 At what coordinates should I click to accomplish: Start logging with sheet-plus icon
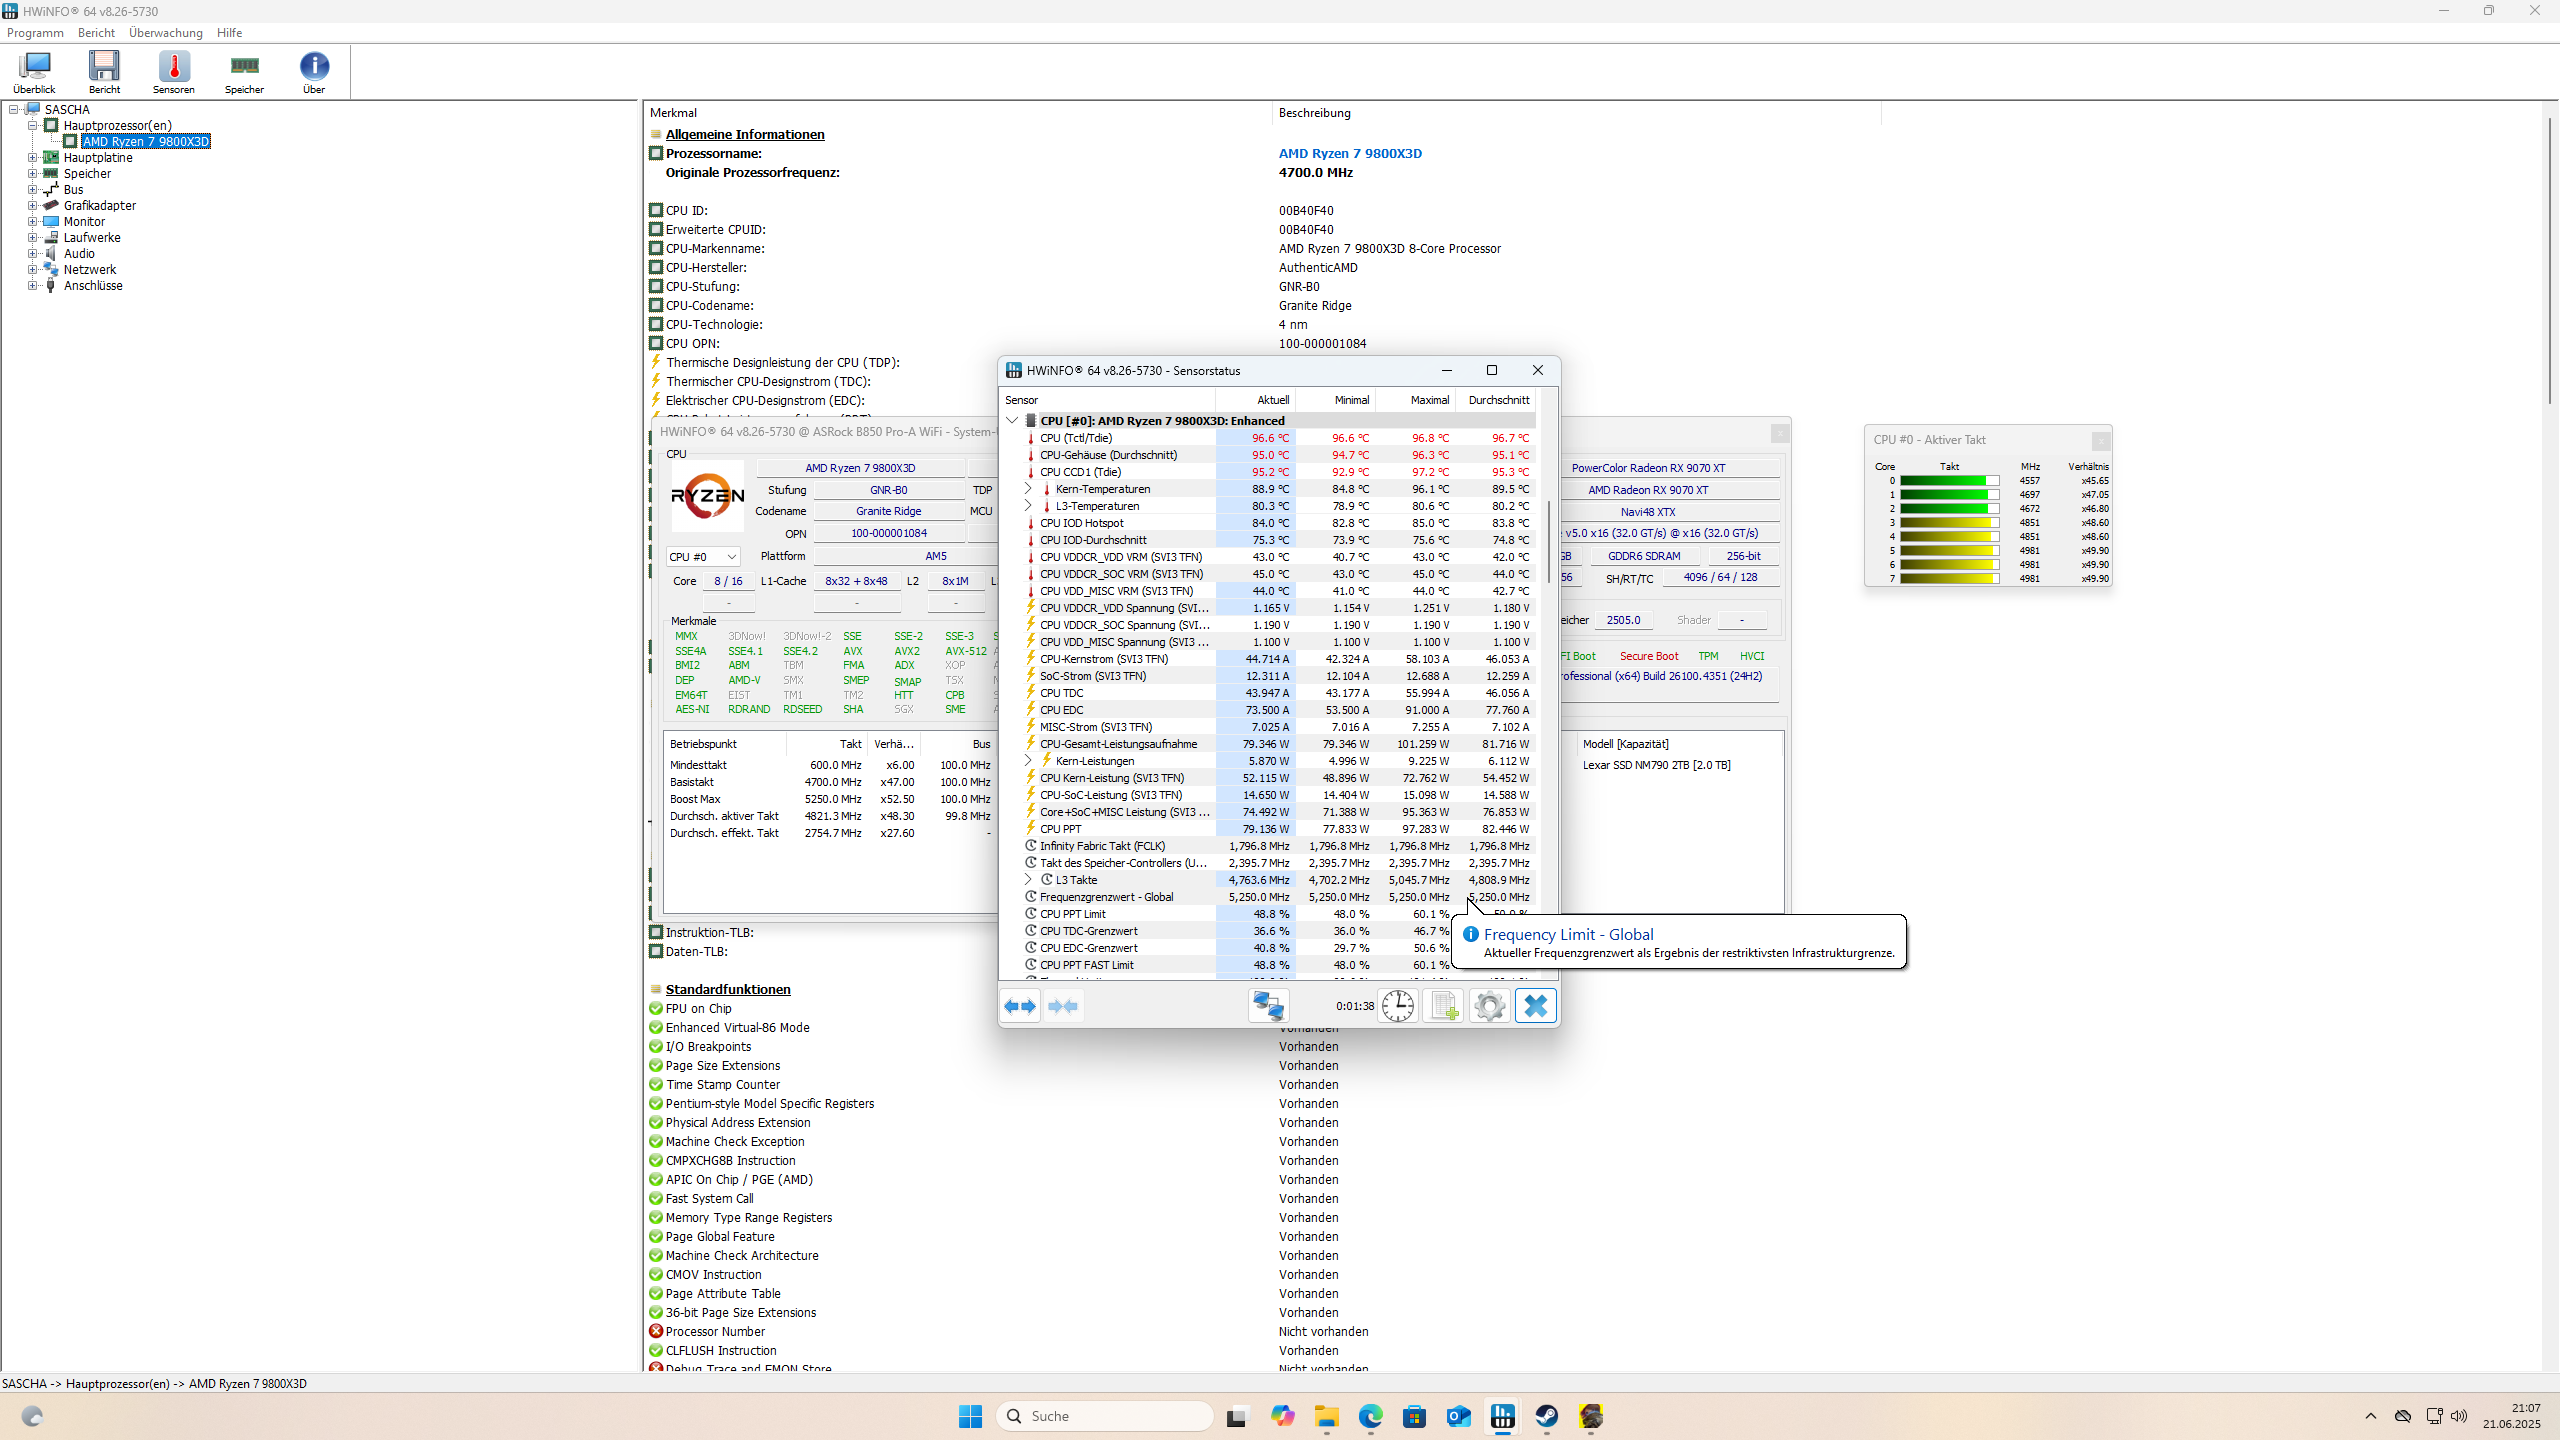pos(1443,1006)
